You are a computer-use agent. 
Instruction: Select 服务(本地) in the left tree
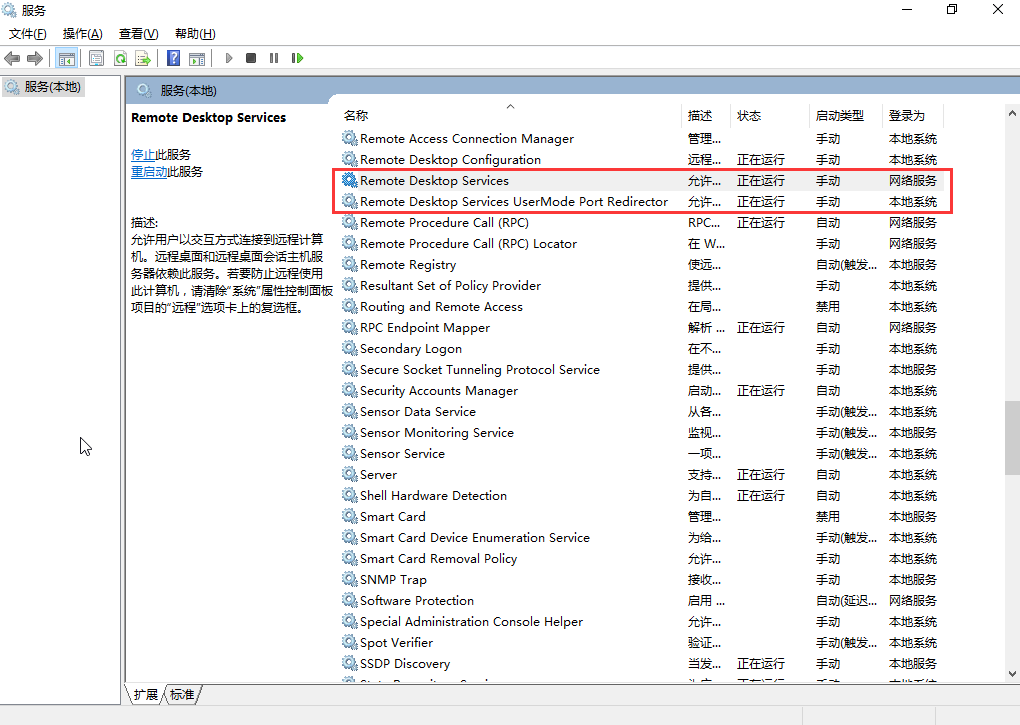(x=44, y=86)
